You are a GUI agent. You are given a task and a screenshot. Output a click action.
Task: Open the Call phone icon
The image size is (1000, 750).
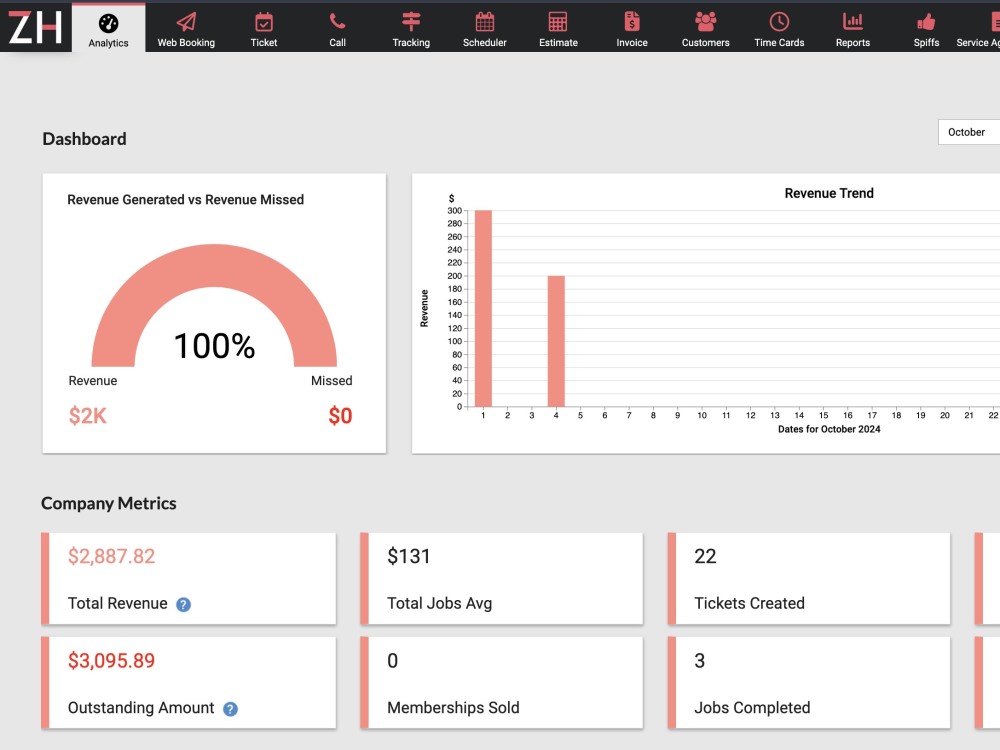[x=337, y=22]
